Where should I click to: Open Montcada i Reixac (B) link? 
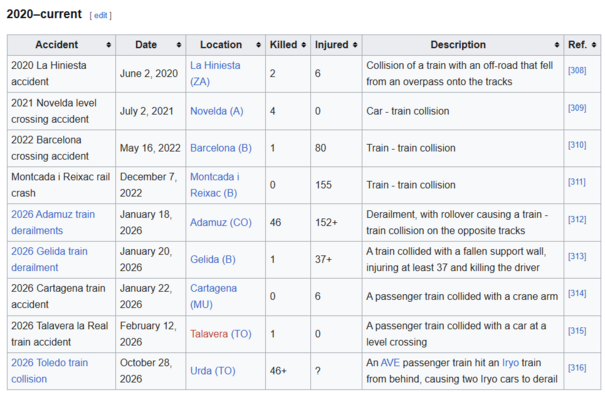point(215,185)
